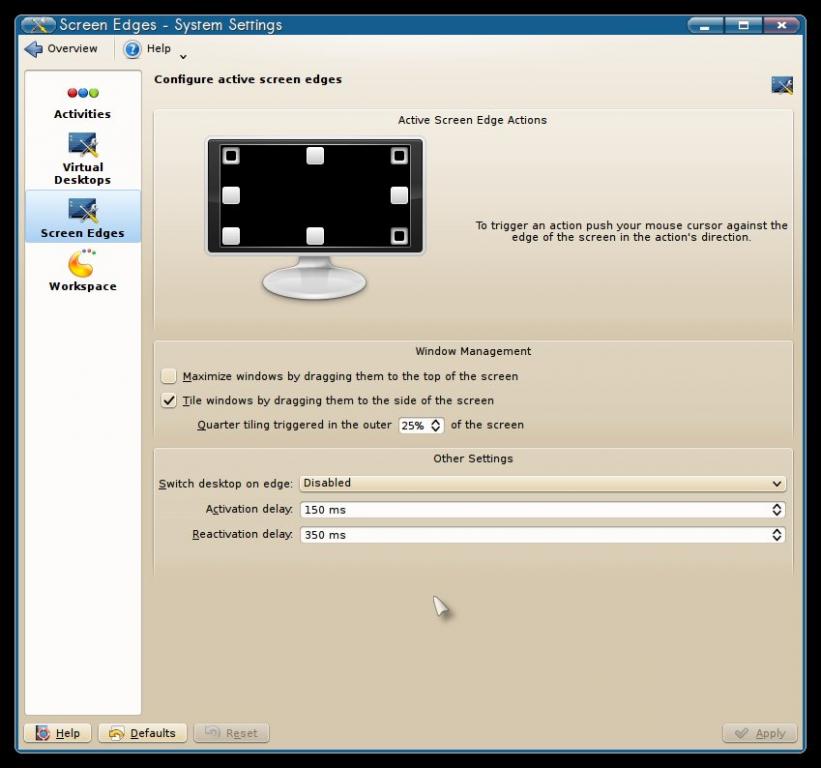Open the Switch desktop on edge dropdown
Viewport: 821px width, 768px height.
[x=542, y=483]
